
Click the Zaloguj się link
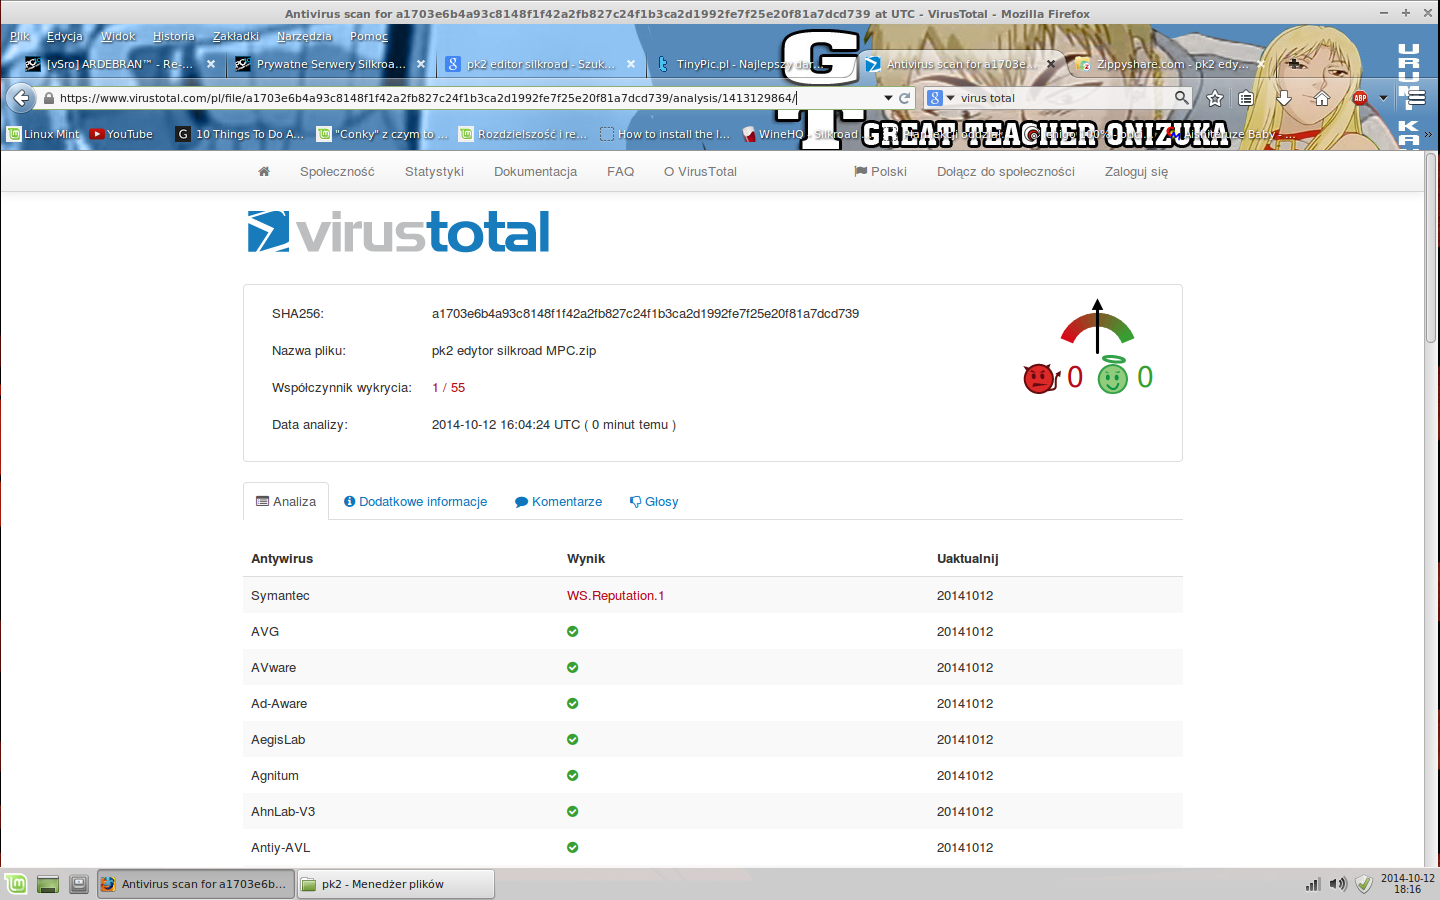click(1136, 172)
